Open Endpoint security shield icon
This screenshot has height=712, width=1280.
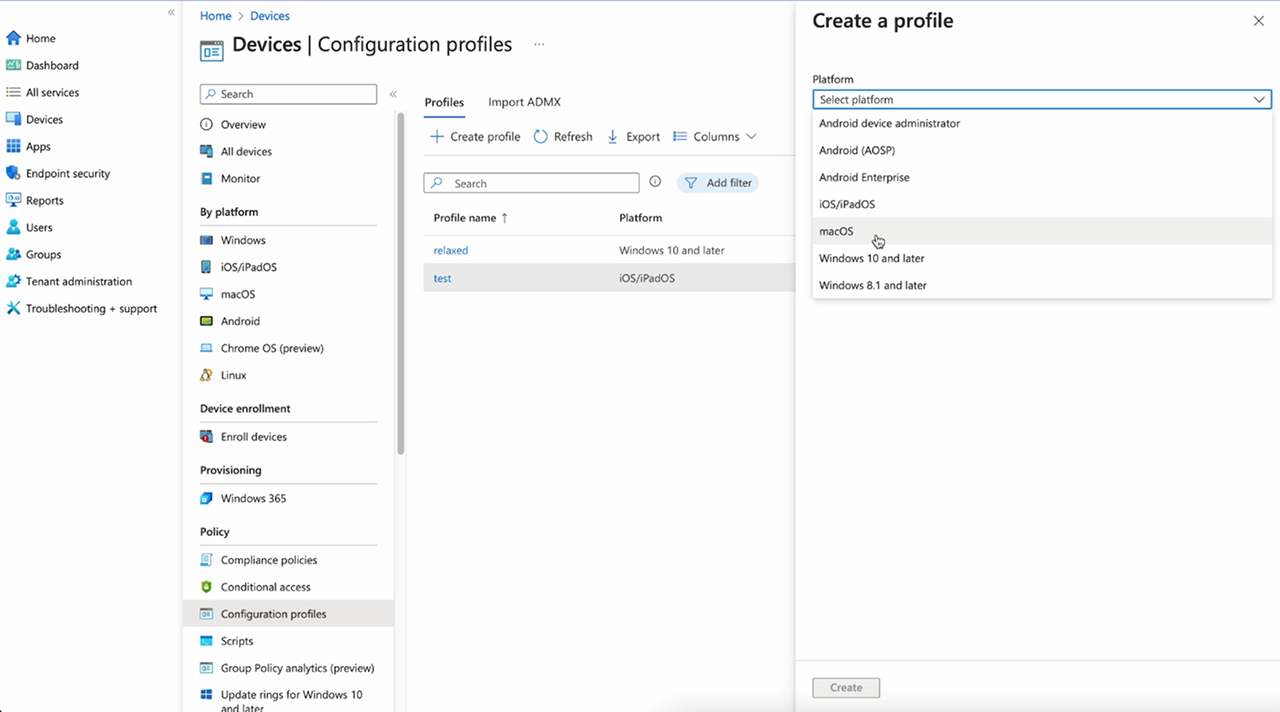(x=13, y=173)
